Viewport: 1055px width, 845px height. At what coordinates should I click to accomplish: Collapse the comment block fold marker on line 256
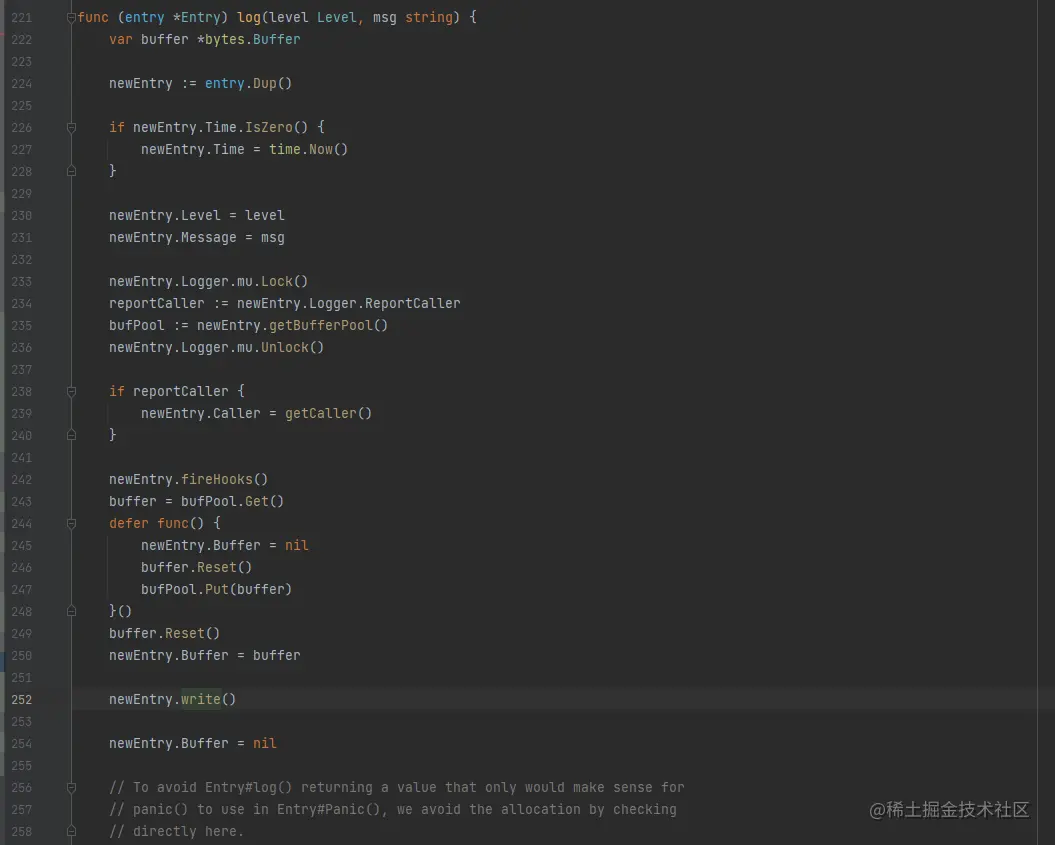click(71, 787)
